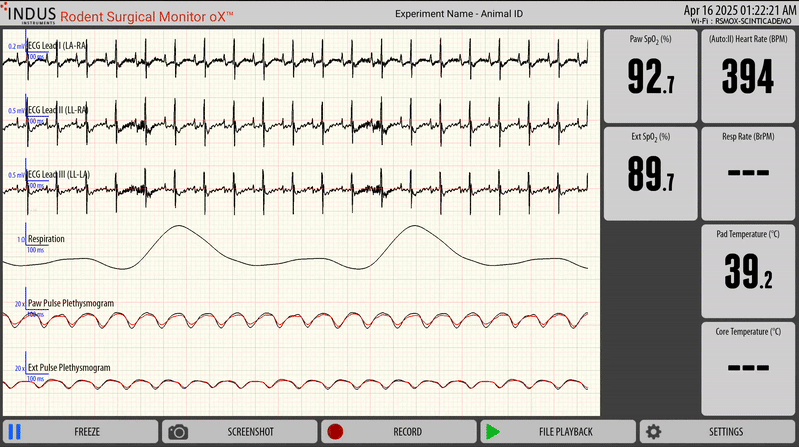The width and height of the screenshot is (799, 447).
Task: Click the 20x scale on Ext Plethysmogram
Action: click(19, 368)
